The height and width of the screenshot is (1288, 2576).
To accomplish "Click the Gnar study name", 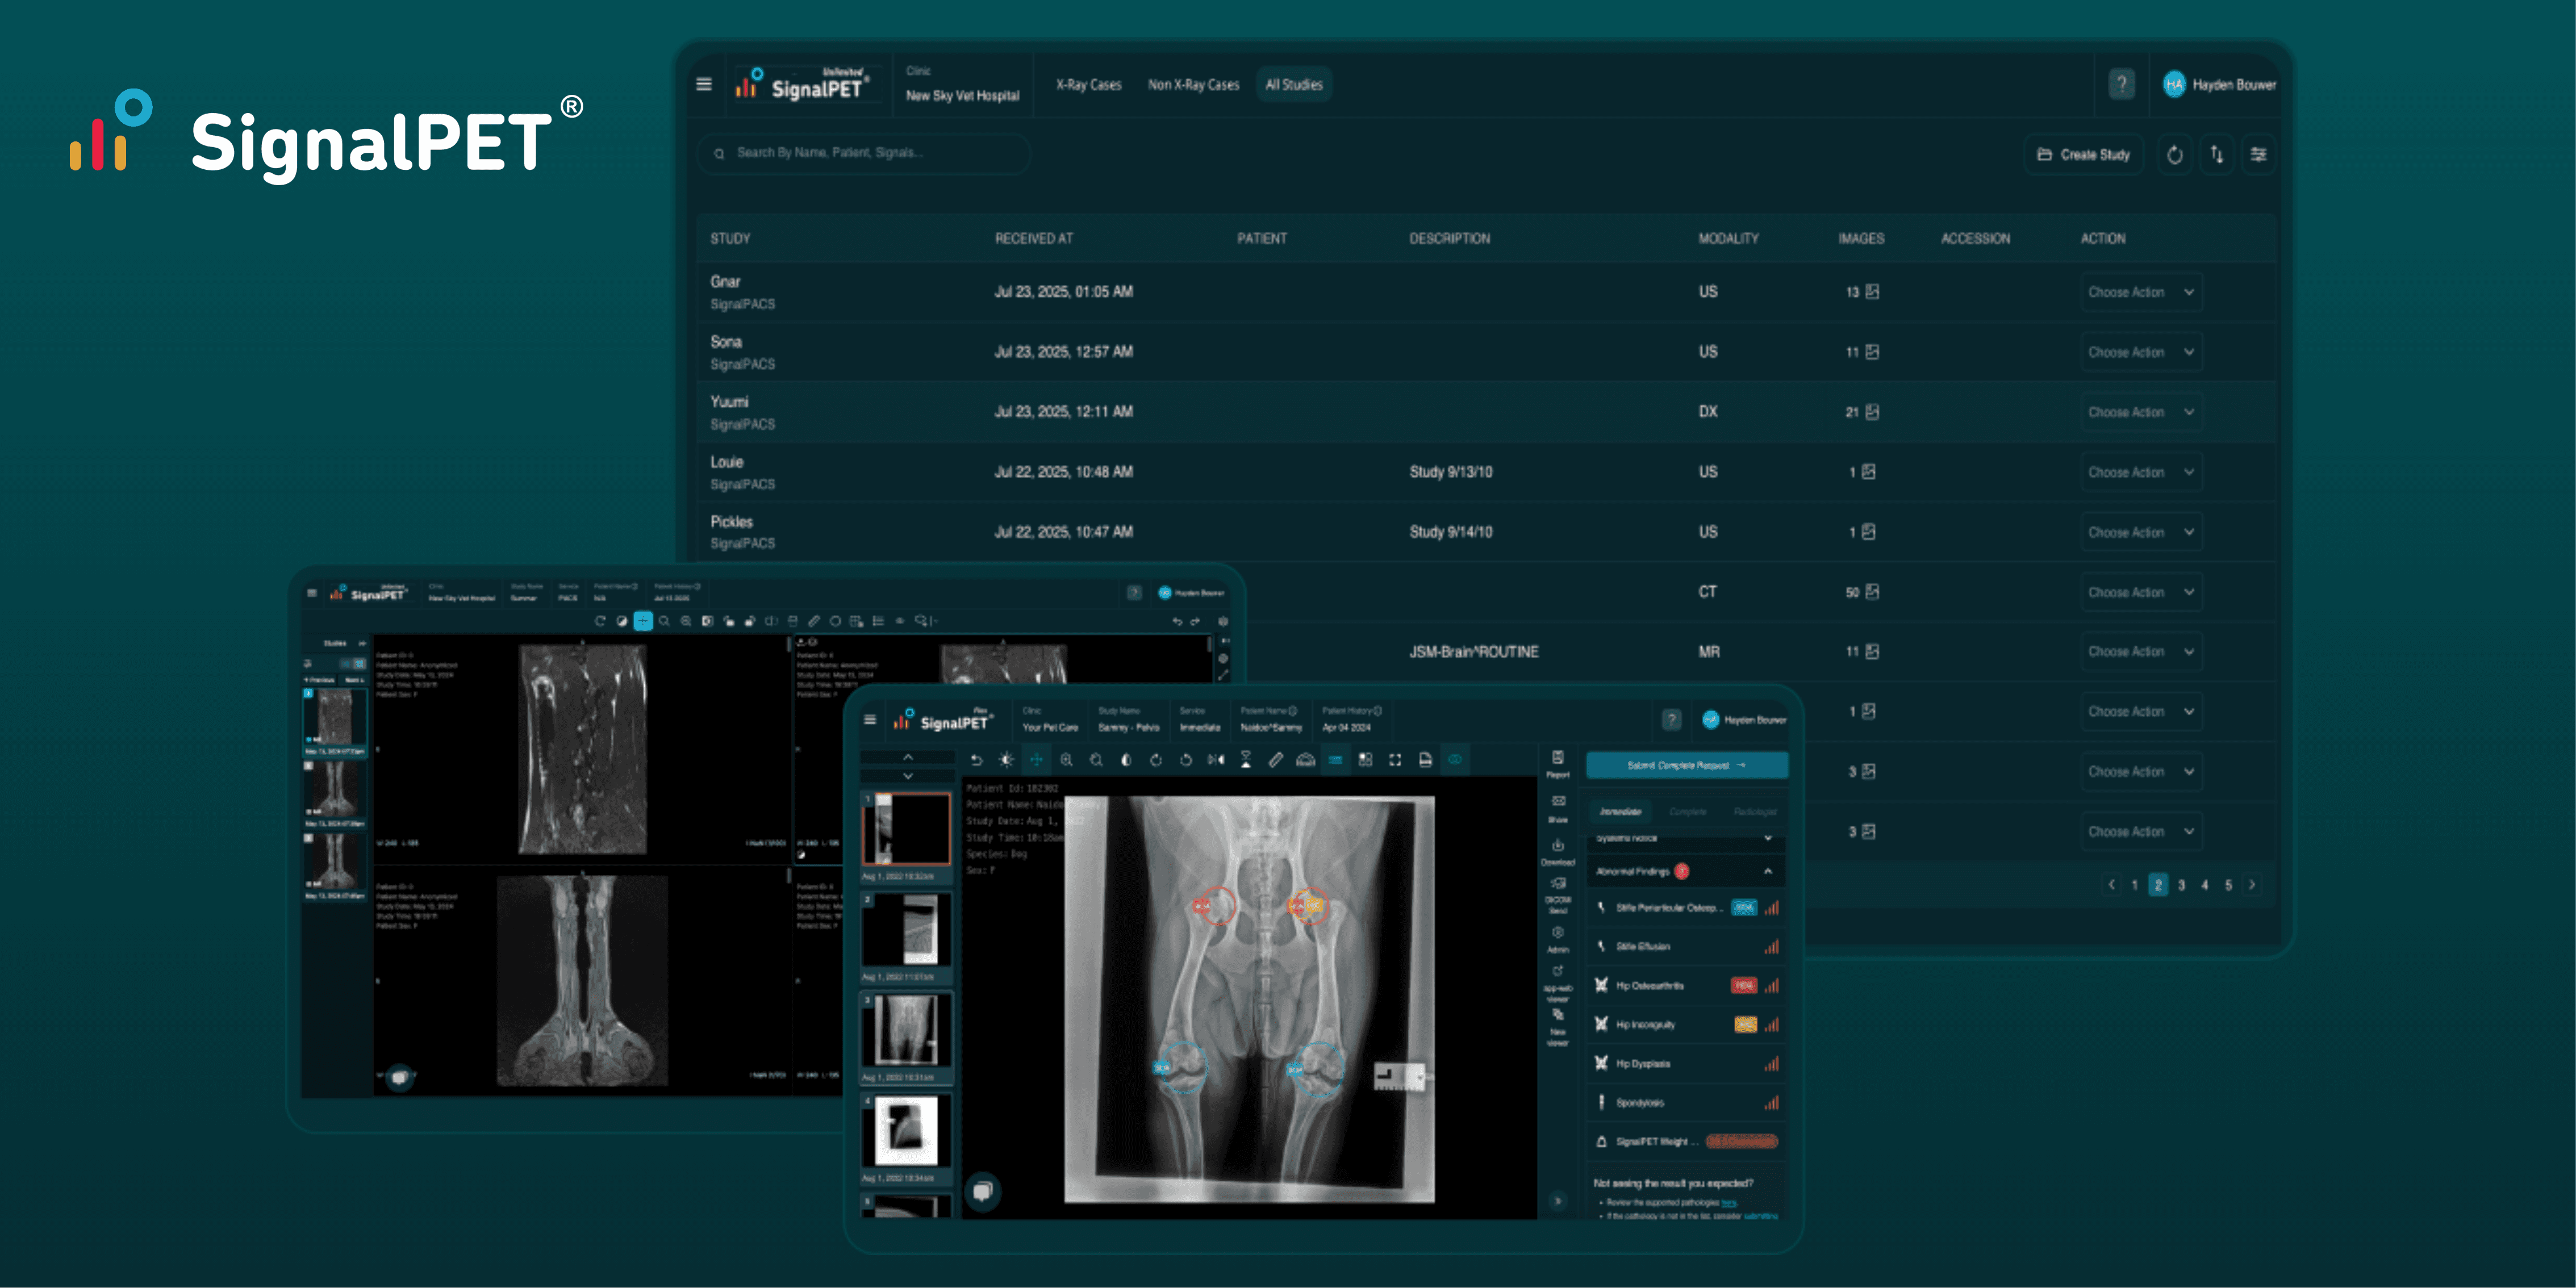I will click(x=725, y=282).
